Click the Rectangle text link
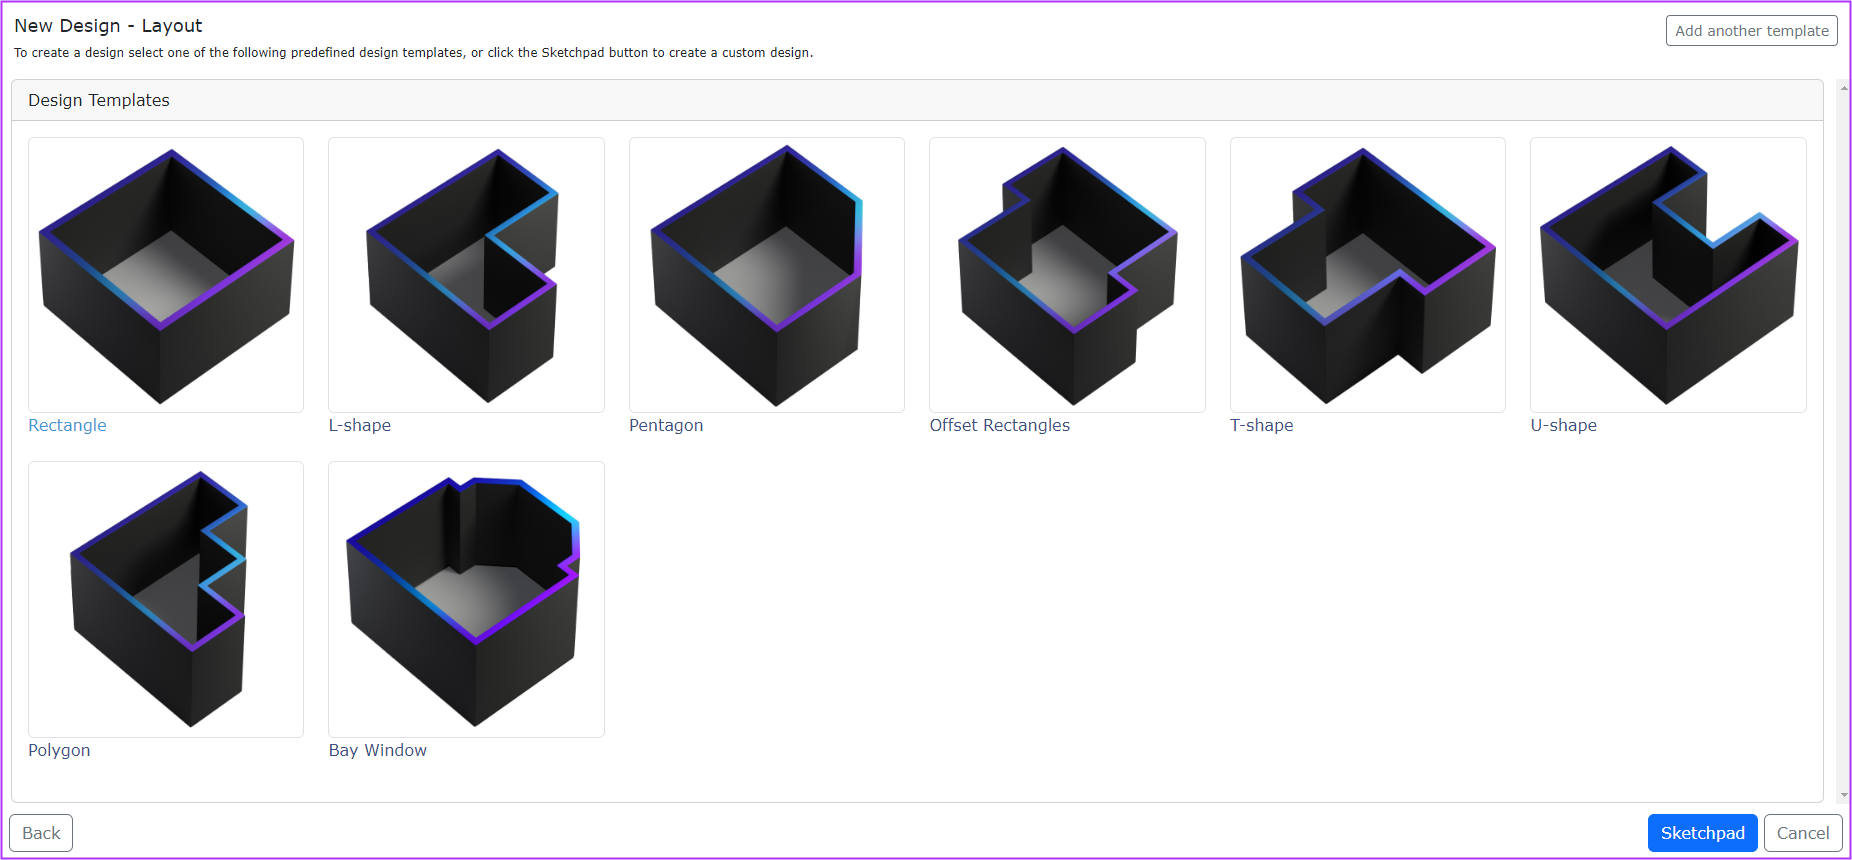This screenshot has height=860, width=1852. 67,425
